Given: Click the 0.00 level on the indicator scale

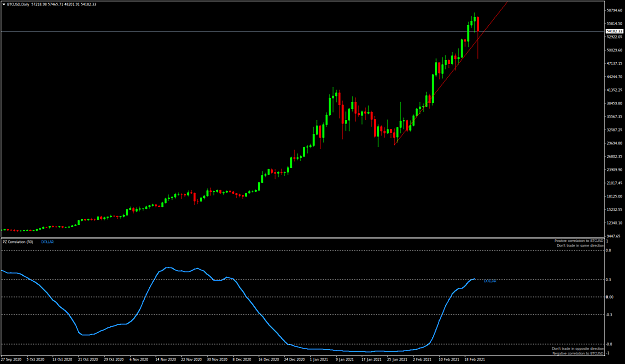Looking at the screenshot, I should point(609,297).
